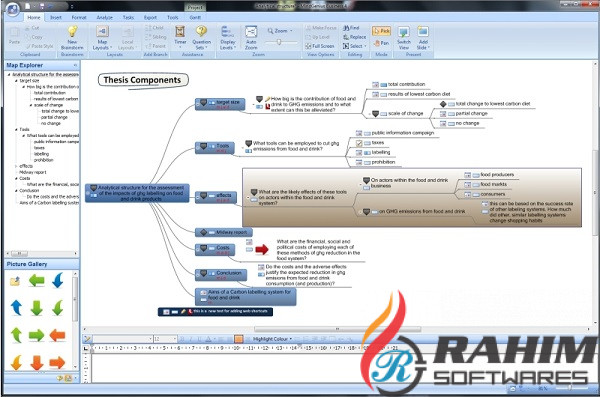Click the Replace button
Viewport: 600px width, 397px height.
[x=354, y=37]
